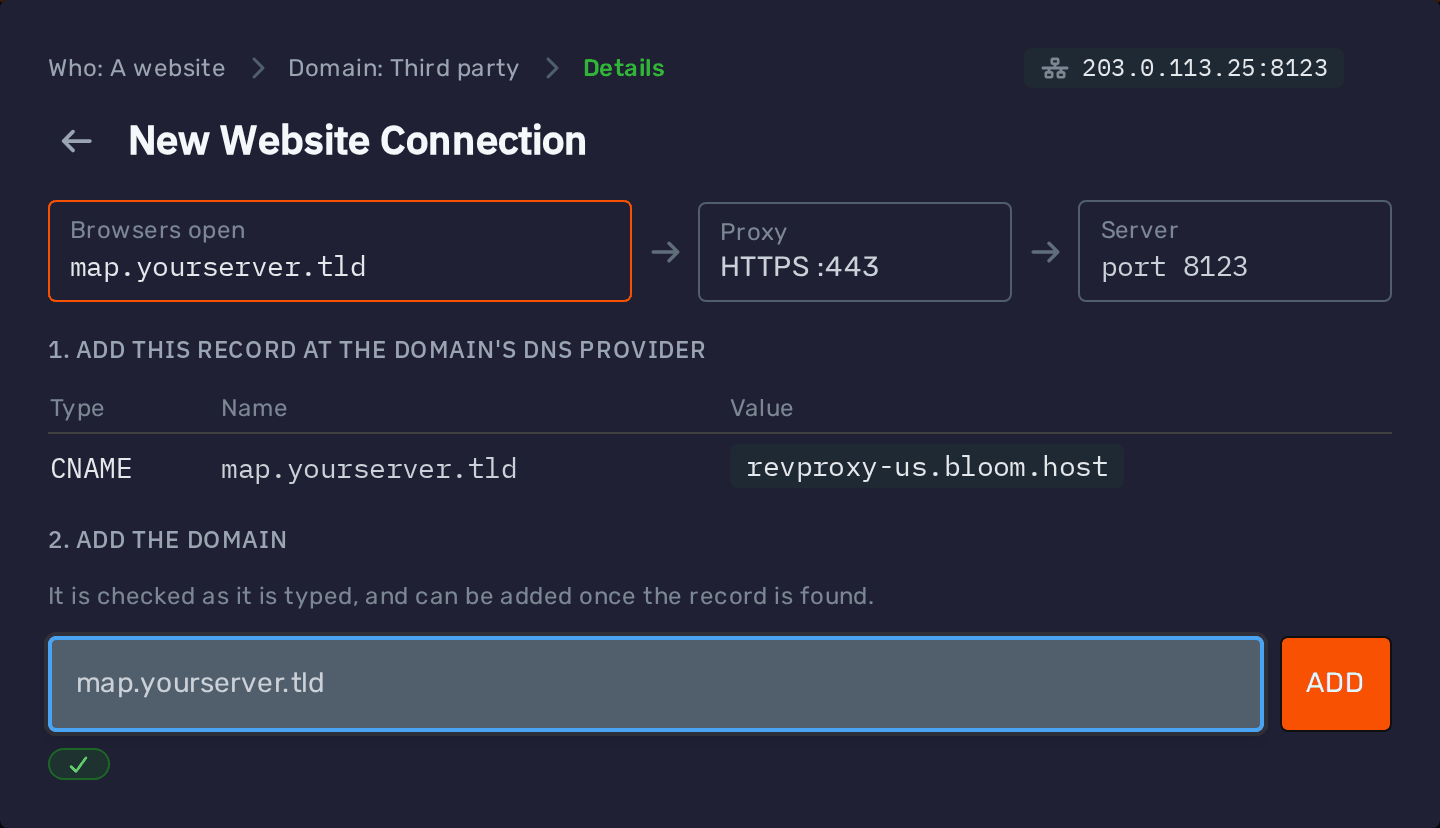Click the Name column header
This screenshot has width=1440, height=828.
pos(254,408)
